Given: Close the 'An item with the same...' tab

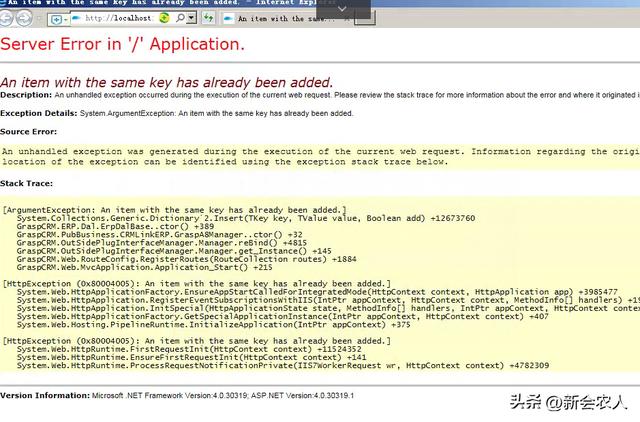Looking at the screenshot, I should coord(347,19).
